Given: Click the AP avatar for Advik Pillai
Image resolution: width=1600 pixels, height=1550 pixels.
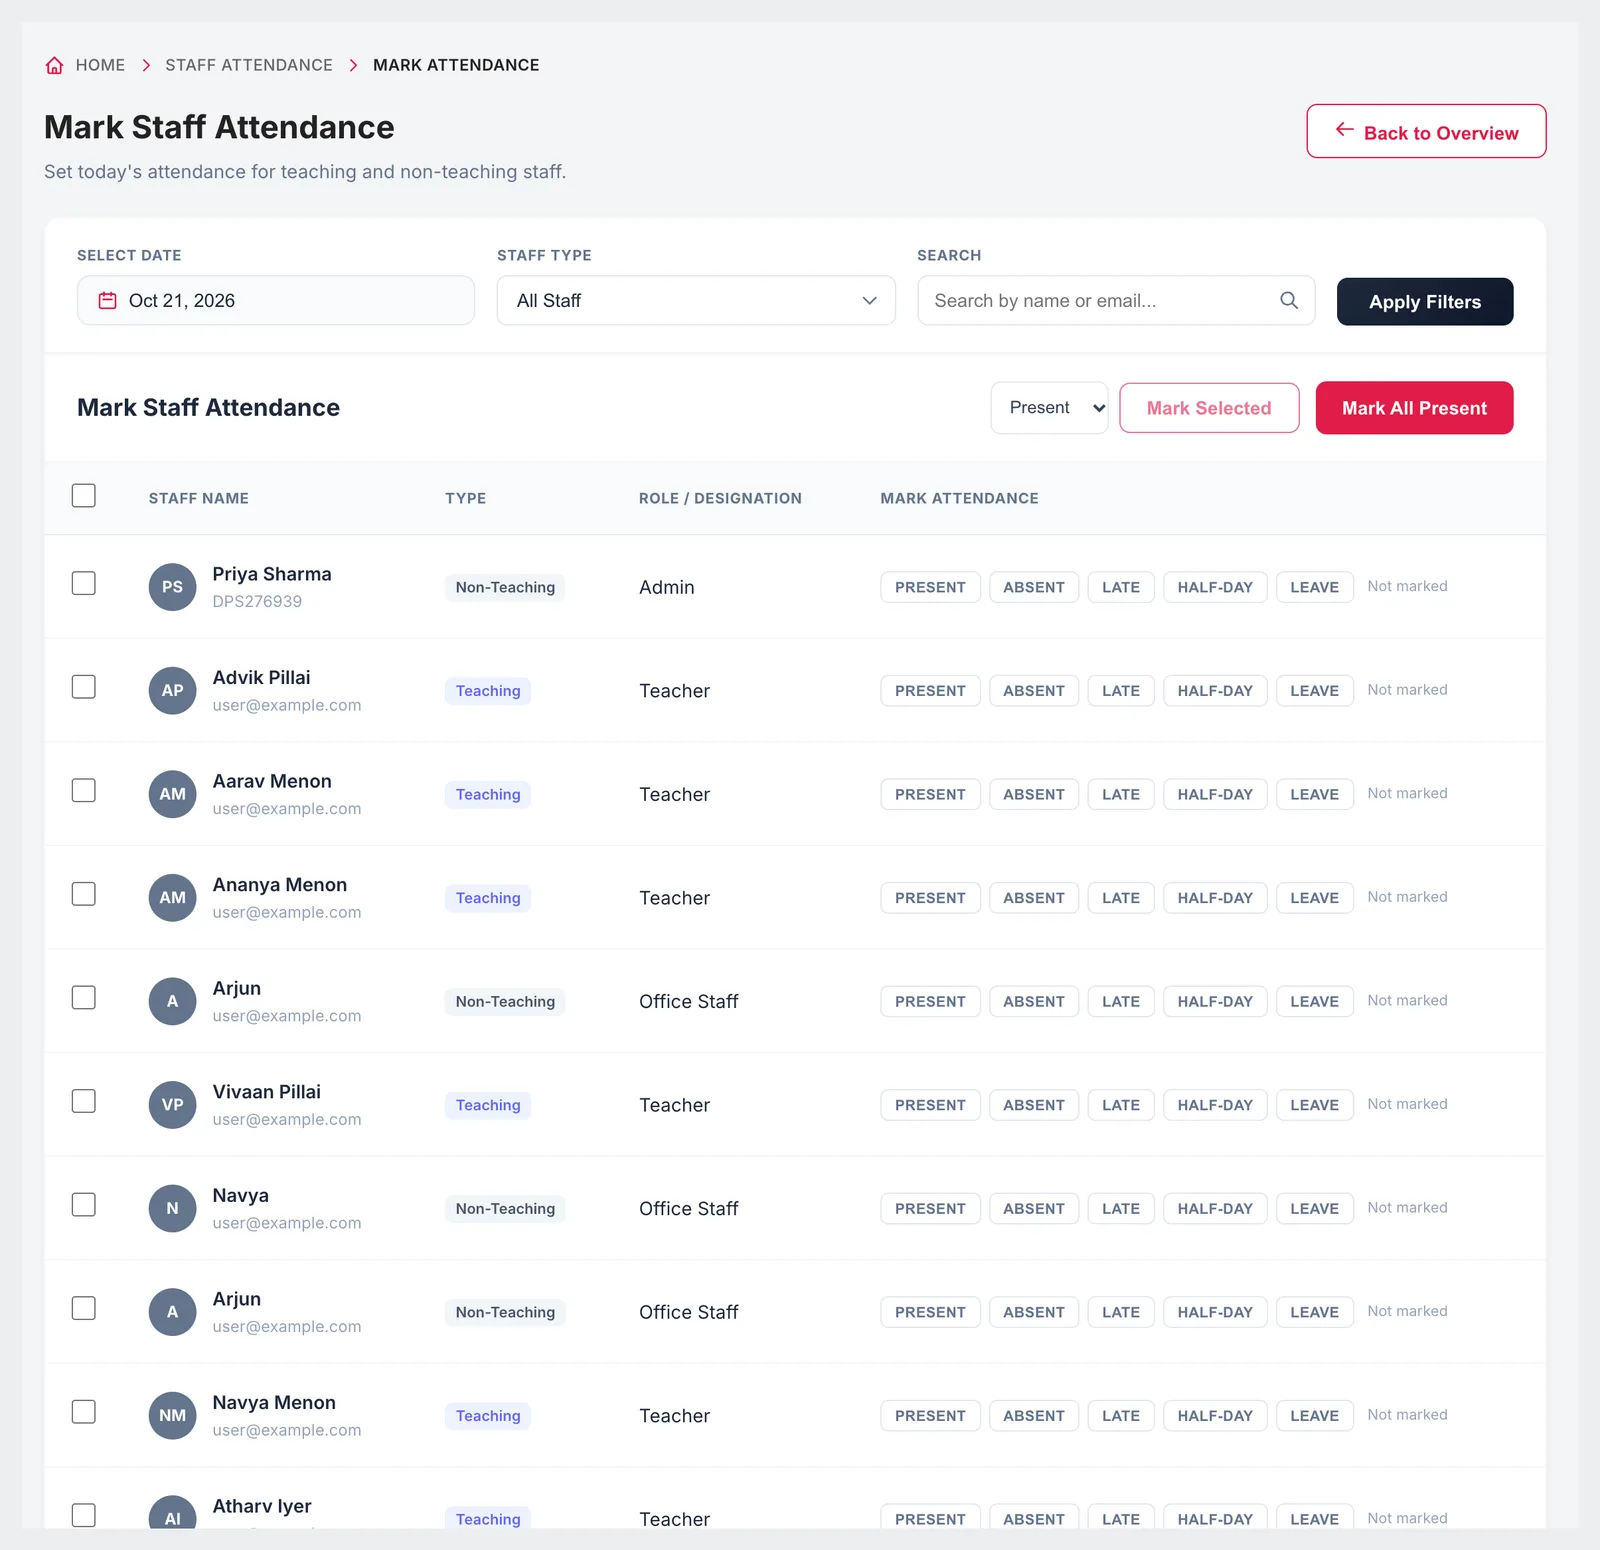Looking at the screenshot, I should click(172, 691).
